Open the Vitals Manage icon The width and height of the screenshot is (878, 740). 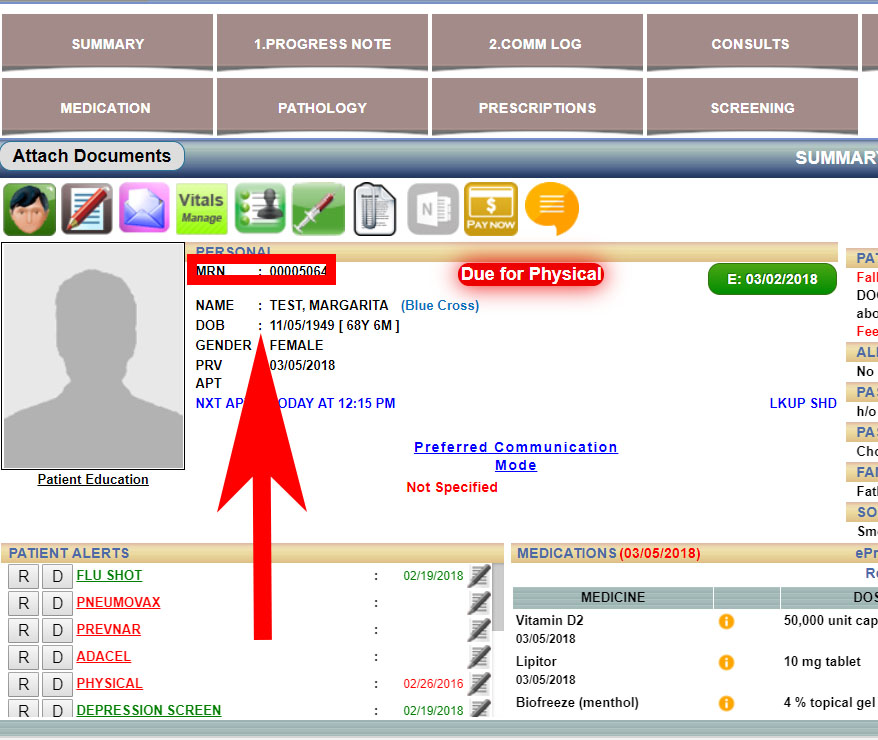(x=202, y=209)
